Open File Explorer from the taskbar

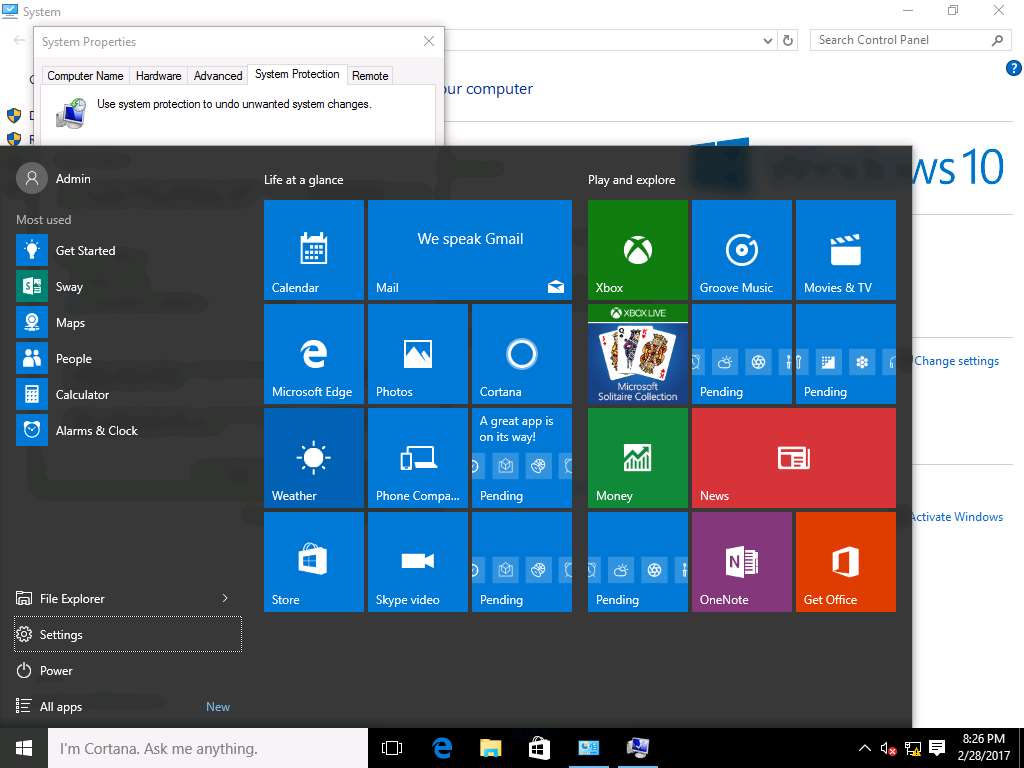point(490,748)
